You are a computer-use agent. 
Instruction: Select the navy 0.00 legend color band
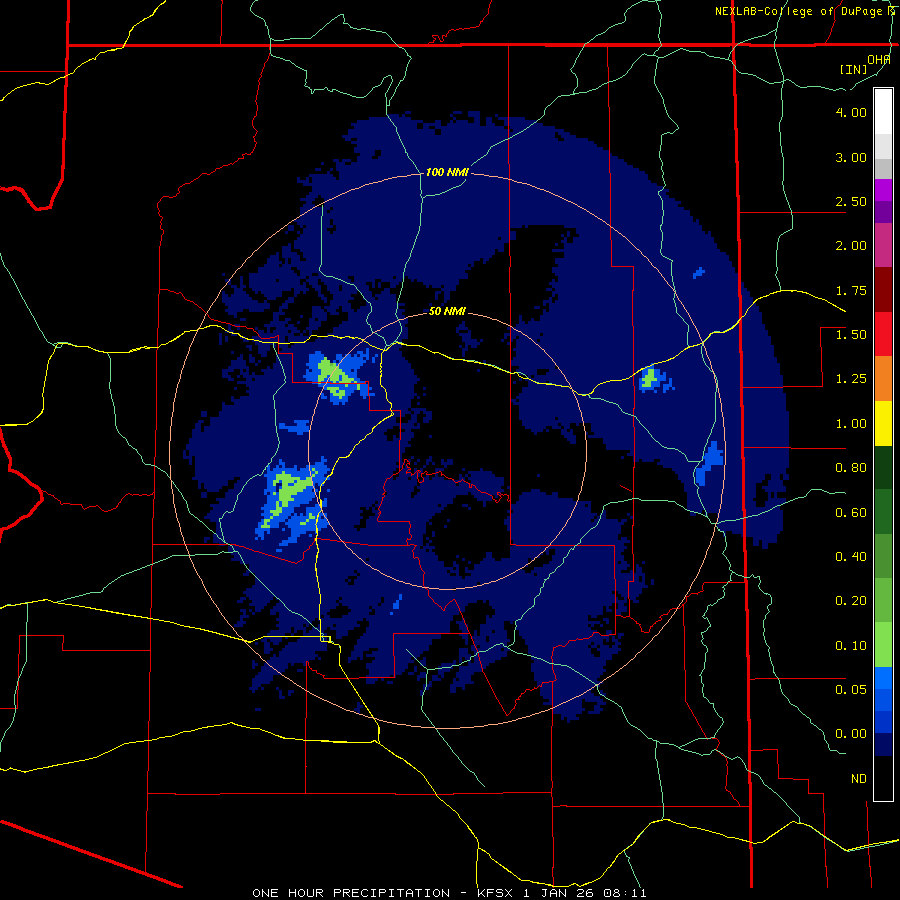tap(883, 744)
